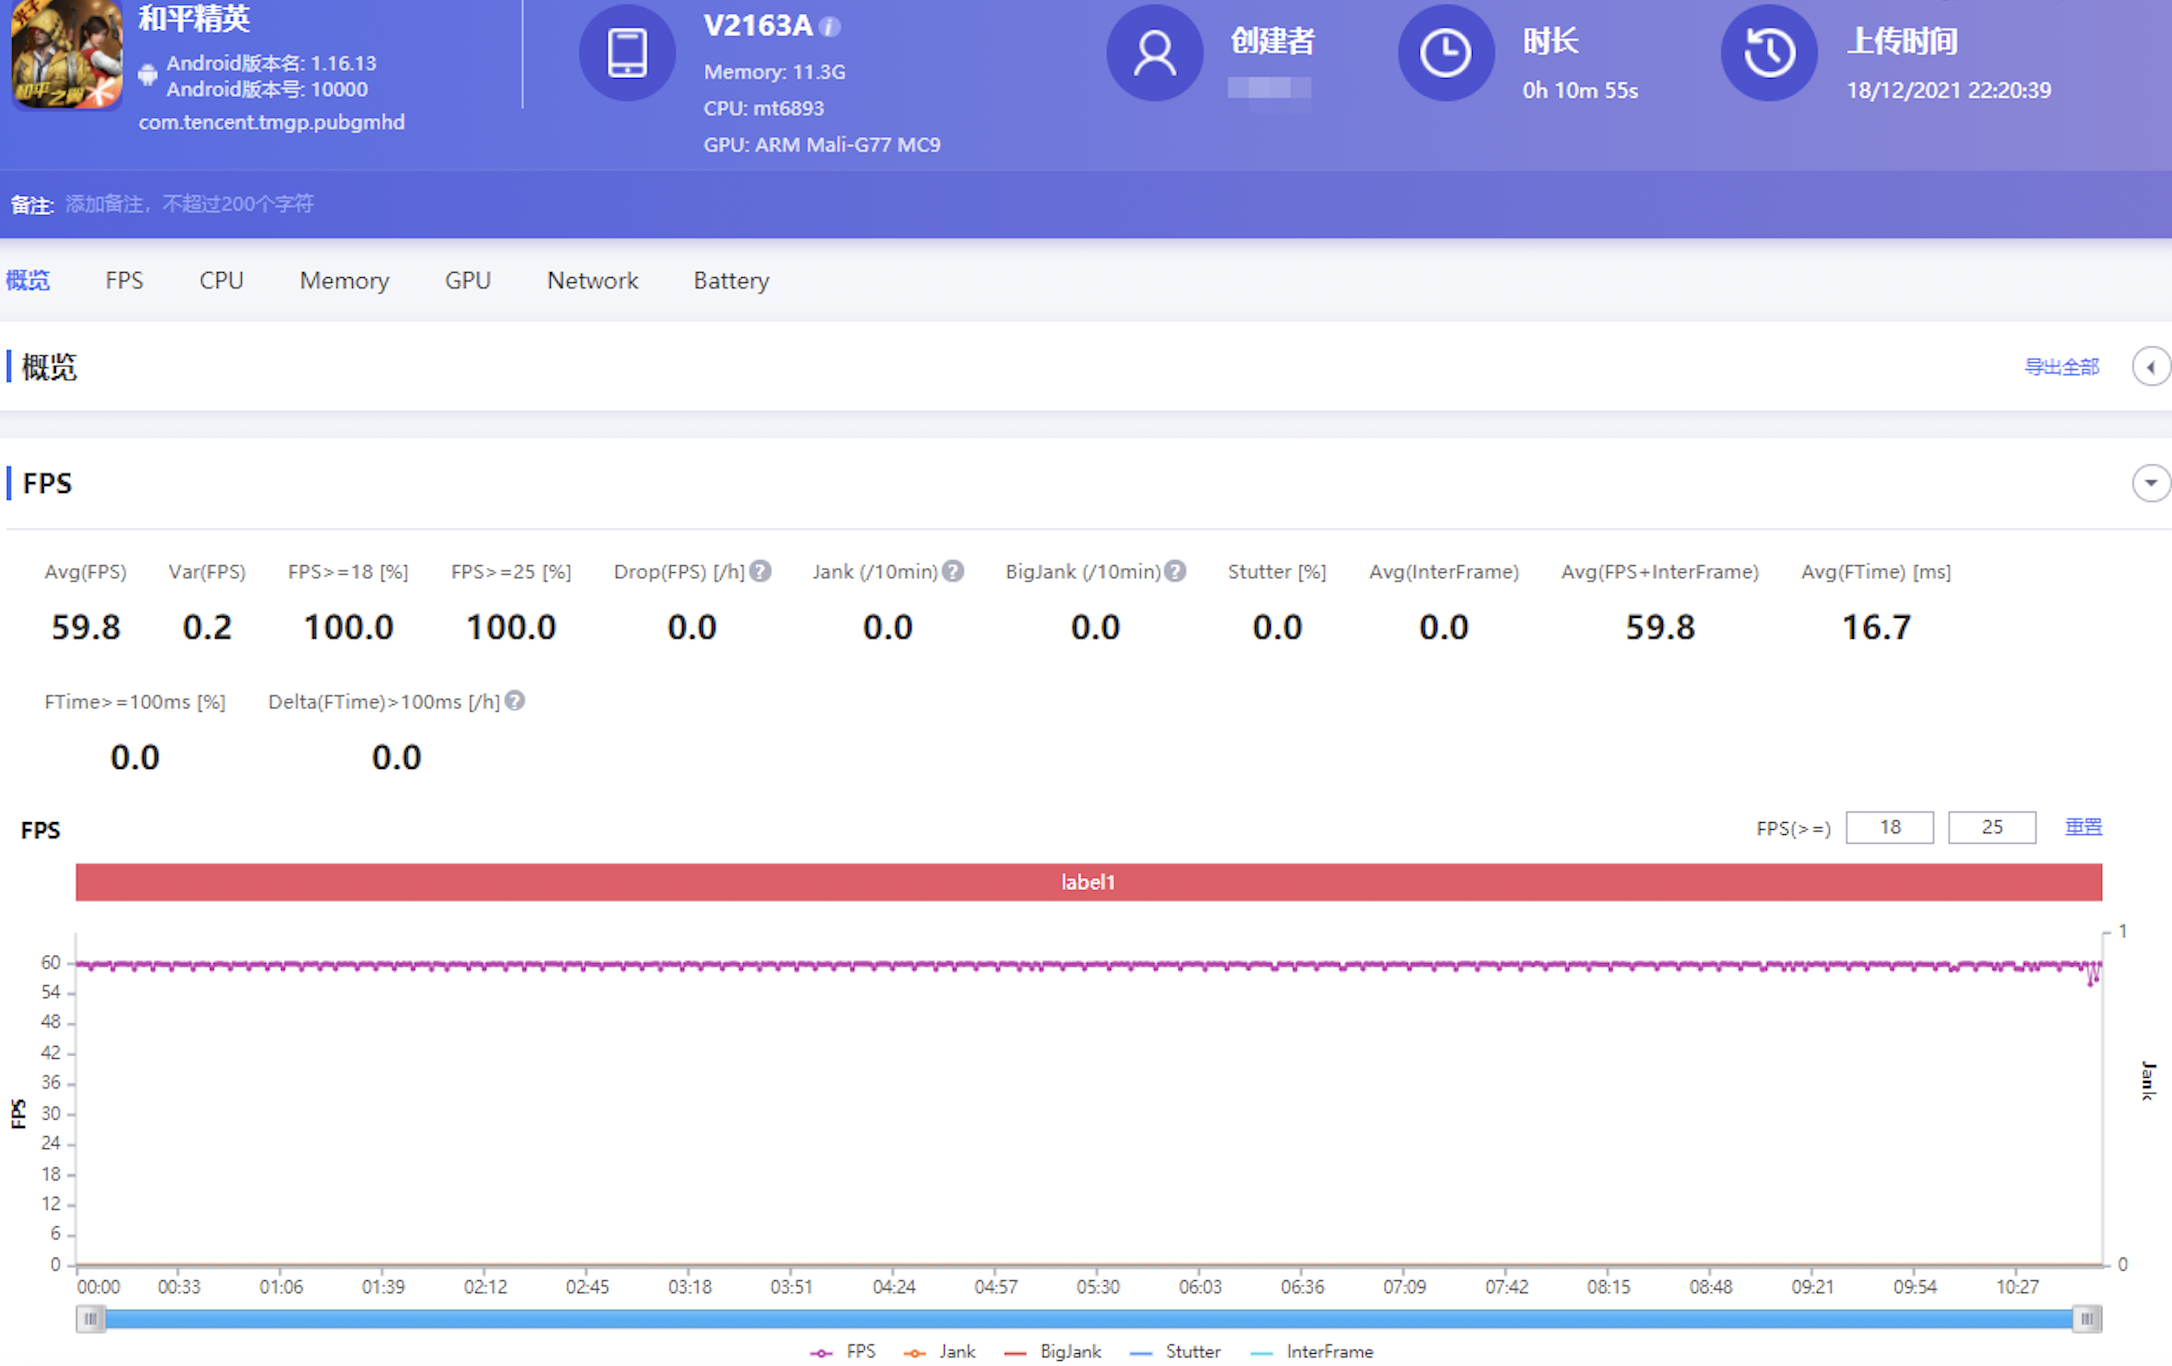Image resolution: width=2172 pixels, height=1366 pixels.
Task: Toggle the BigJank series in chart legend
Action: click(1052, 1351)
